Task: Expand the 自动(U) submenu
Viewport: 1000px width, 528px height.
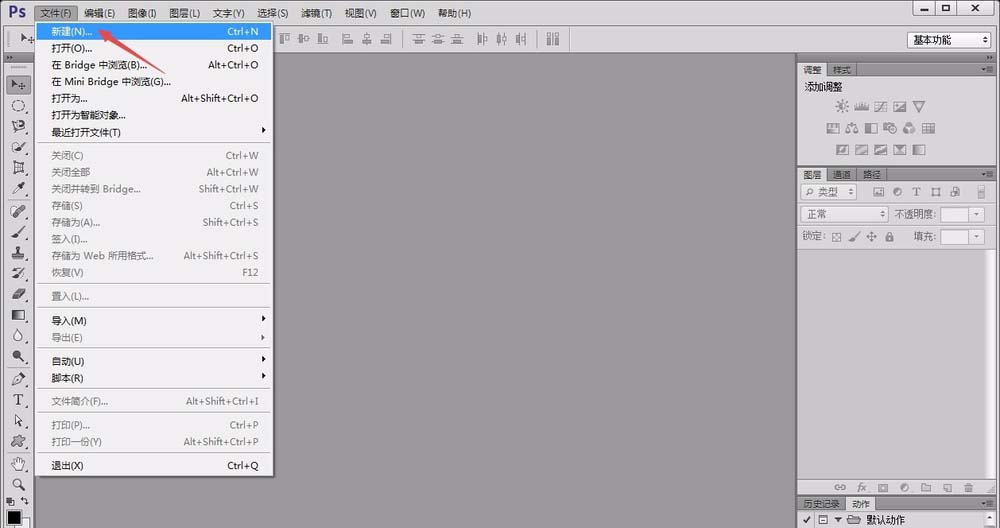Action: pos(155,361)
